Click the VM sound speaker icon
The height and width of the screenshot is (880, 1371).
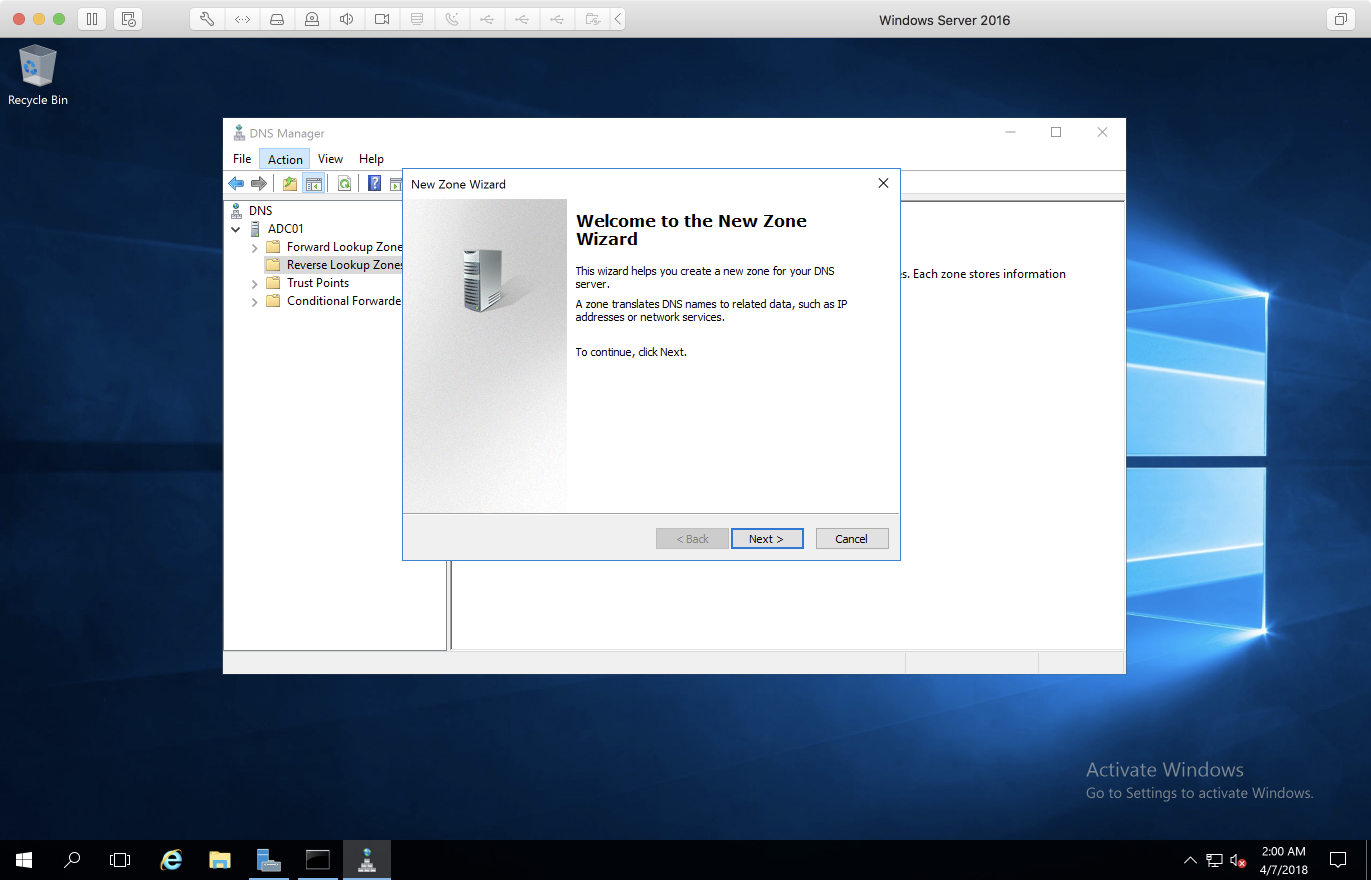point(346,19)
